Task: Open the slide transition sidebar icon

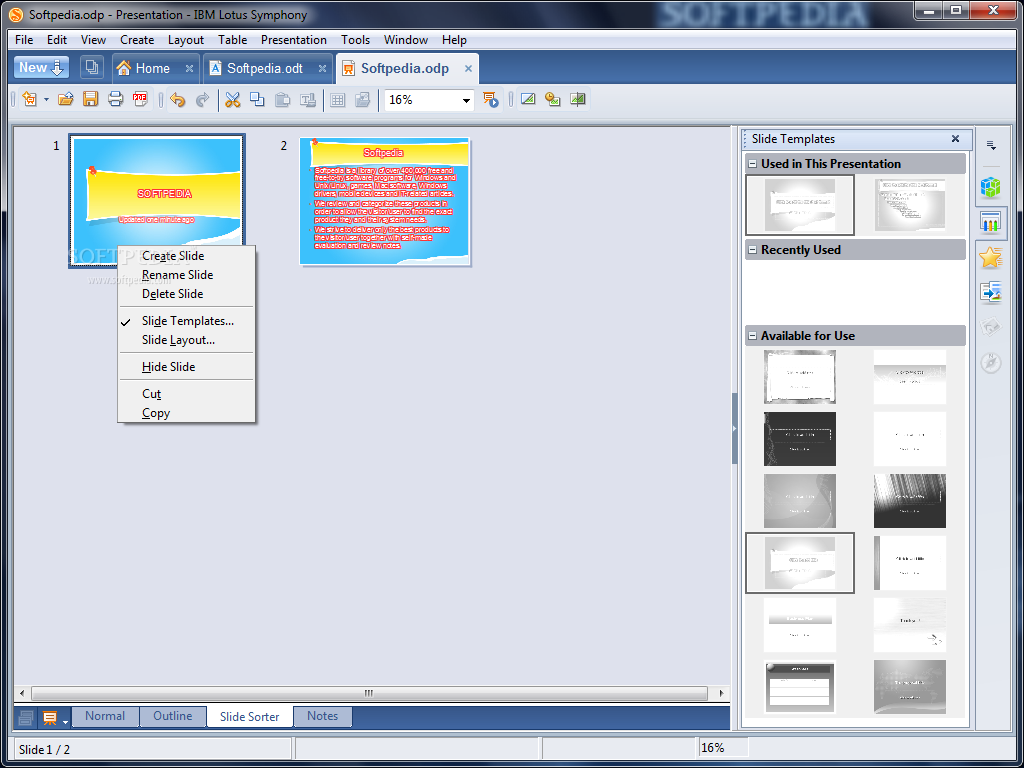Action: pos(991,292)
